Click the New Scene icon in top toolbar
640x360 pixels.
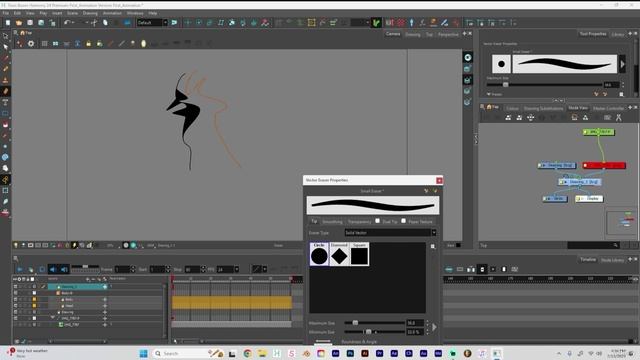tap(7, 23)
